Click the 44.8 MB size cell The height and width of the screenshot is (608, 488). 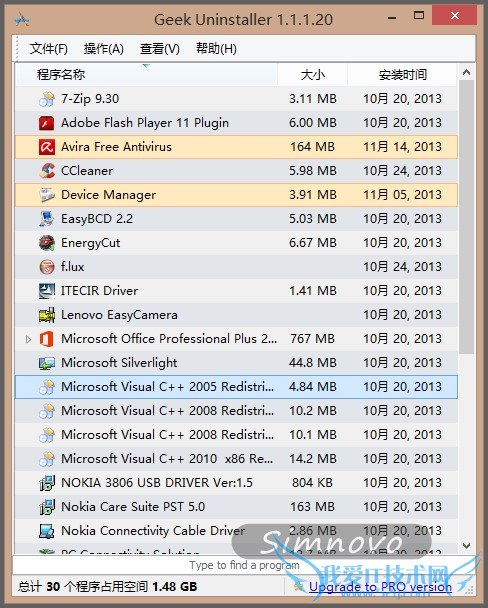click(x=312, y=363)
